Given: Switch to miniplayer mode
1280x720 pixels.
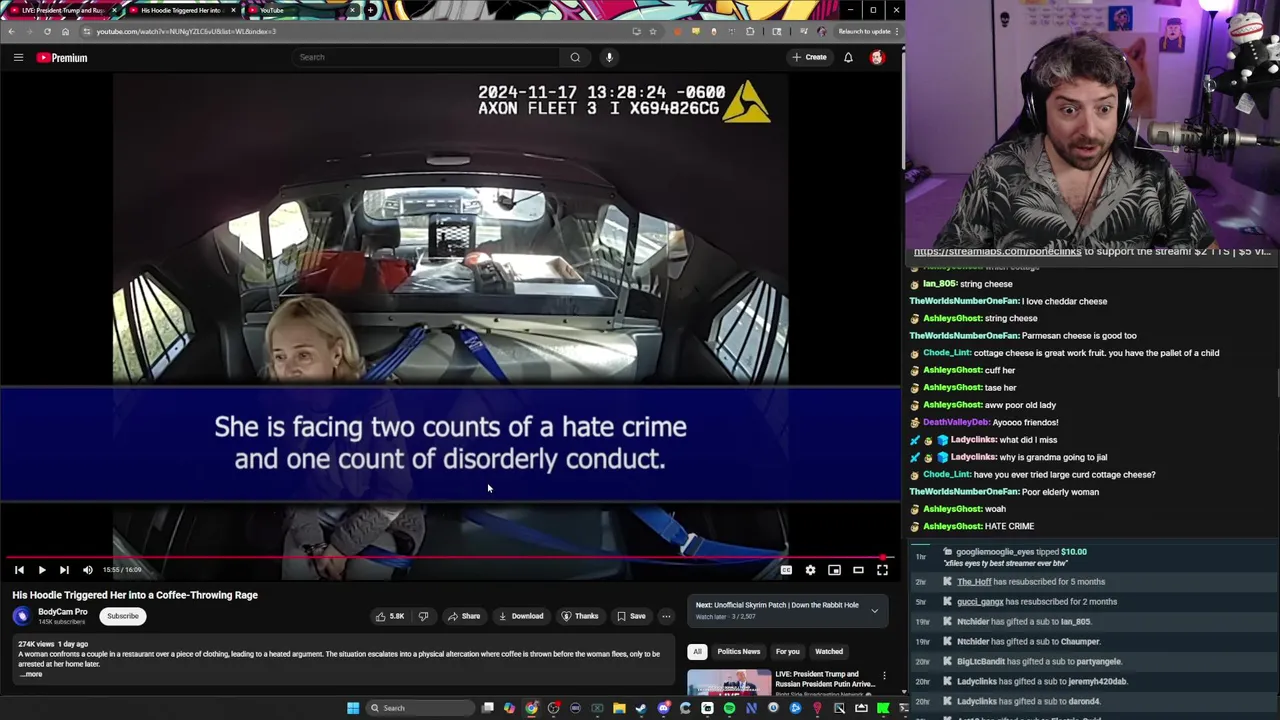Looking at the screenshot, I should (x=834, y=570).
